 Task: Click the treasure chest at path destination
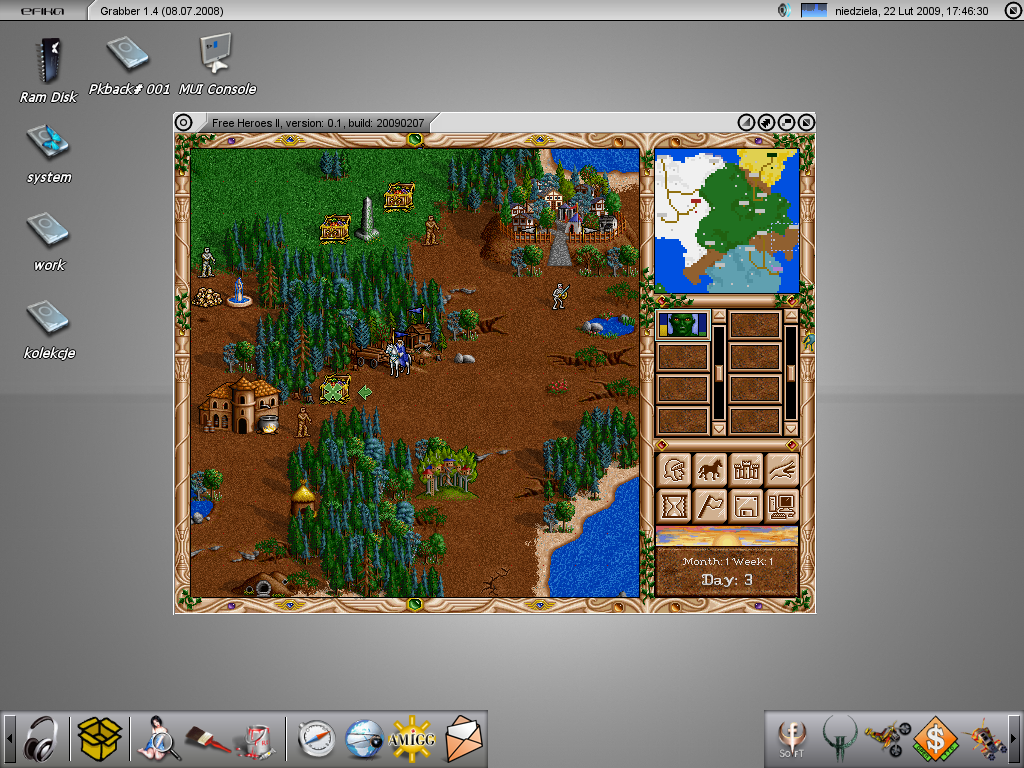coord(335,391)
